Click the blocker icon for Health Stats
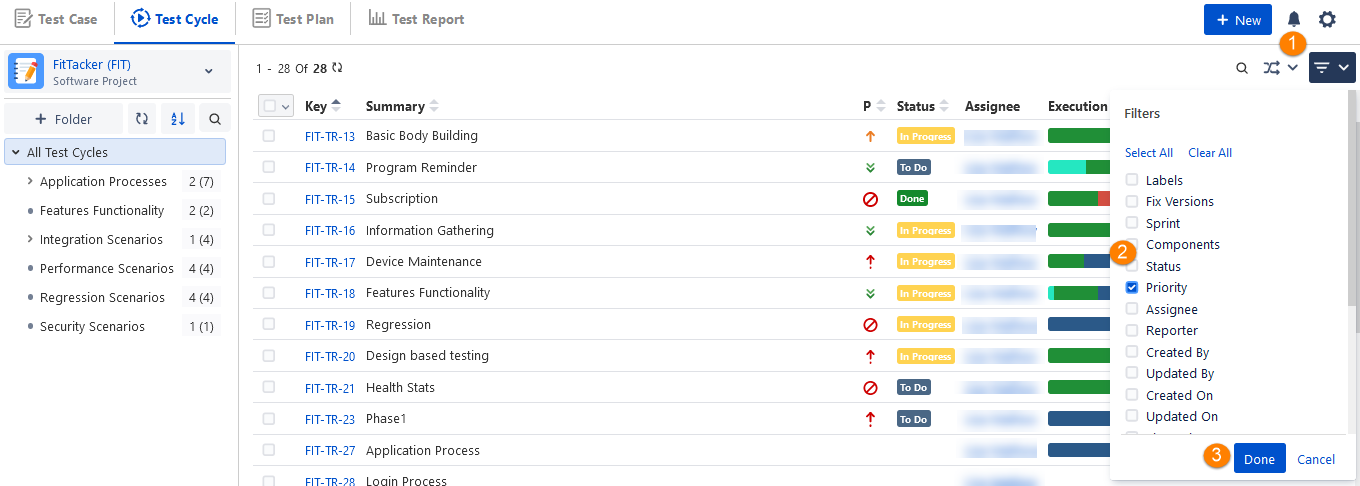The height and width of the screenshot is (486, 1360). click(x=870, y=388)
